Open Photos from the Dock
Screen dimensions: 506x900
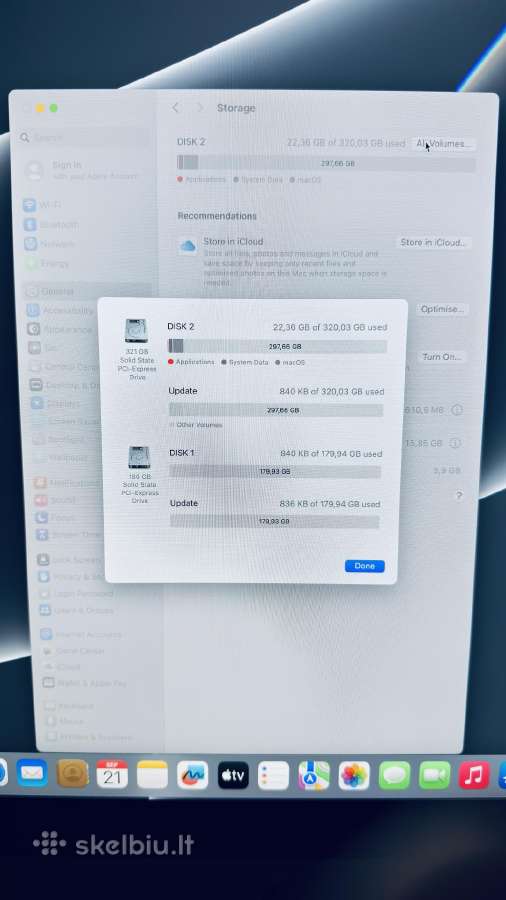click(x=354, y=776)
